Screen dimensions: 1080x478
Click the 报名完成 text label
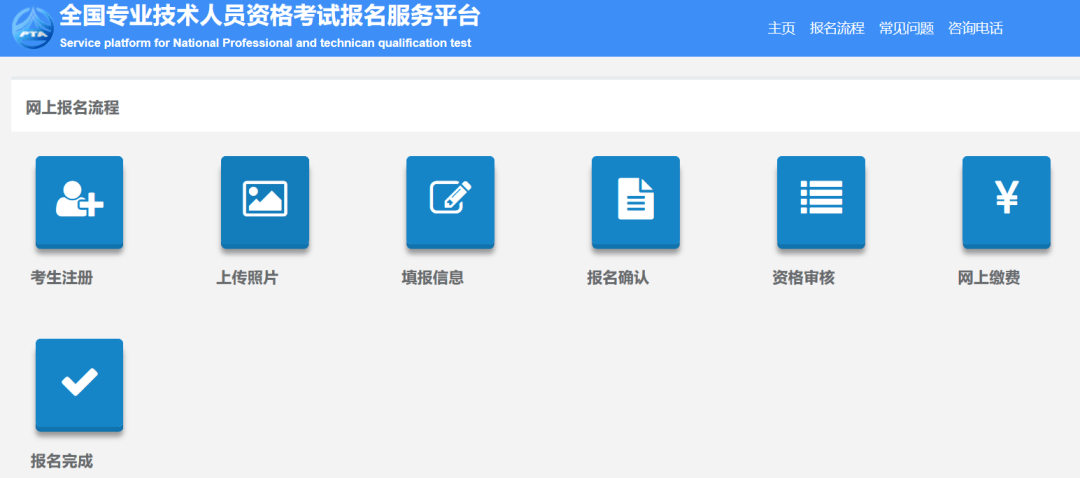(x=62, y=461)
